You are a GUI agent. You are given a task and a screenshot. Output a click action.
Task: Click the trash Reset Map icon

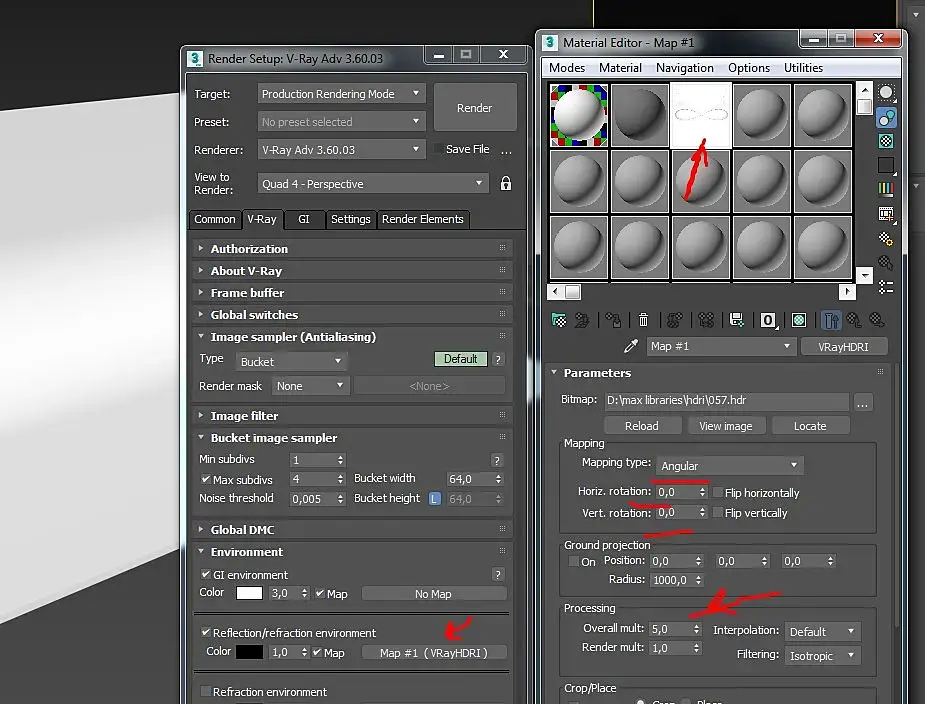pyautogui.click(x=644, y=320)
